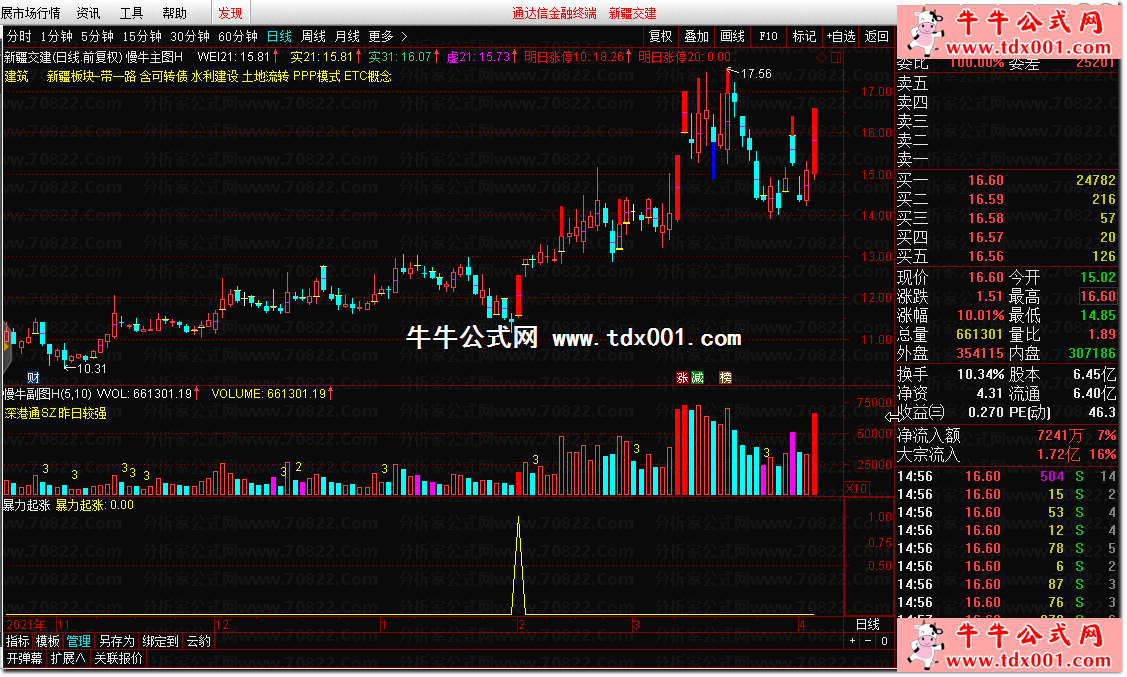Screen dimensions: 1127x677
Task: Open F10 company info
Action: (x=768, y=36)
